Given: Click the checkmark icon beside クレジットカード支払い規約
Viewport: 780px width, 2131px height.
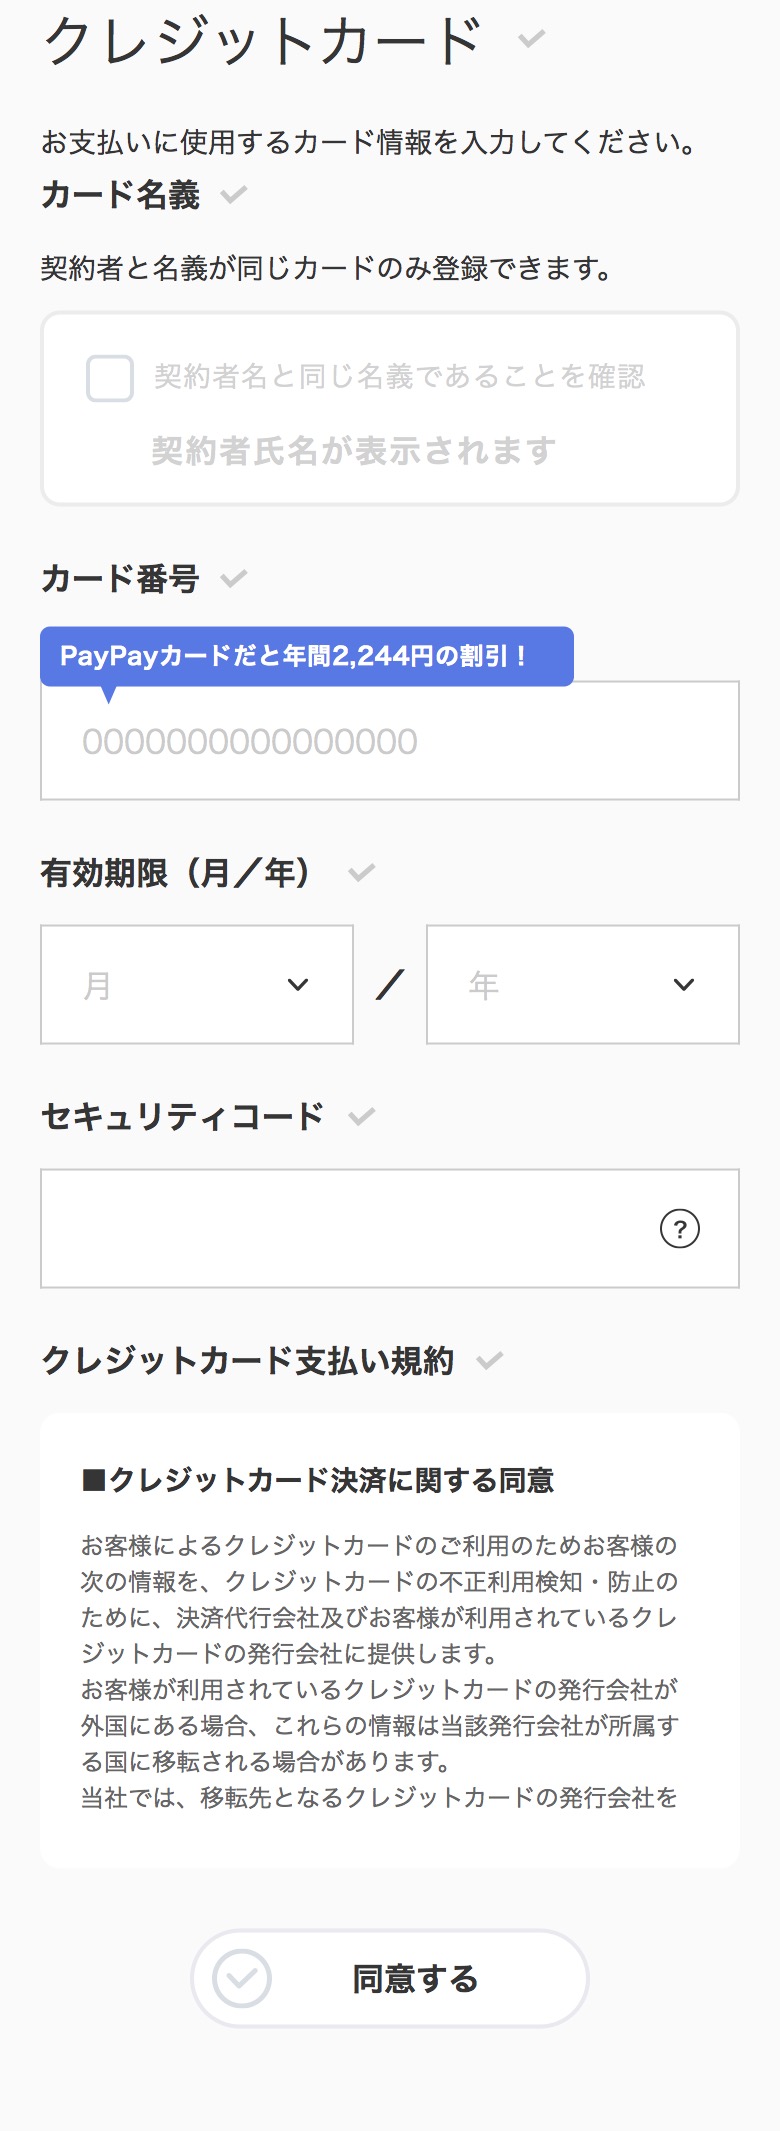Looking at the screenshot, I should pyautogui.click(x=490, y=1359).
